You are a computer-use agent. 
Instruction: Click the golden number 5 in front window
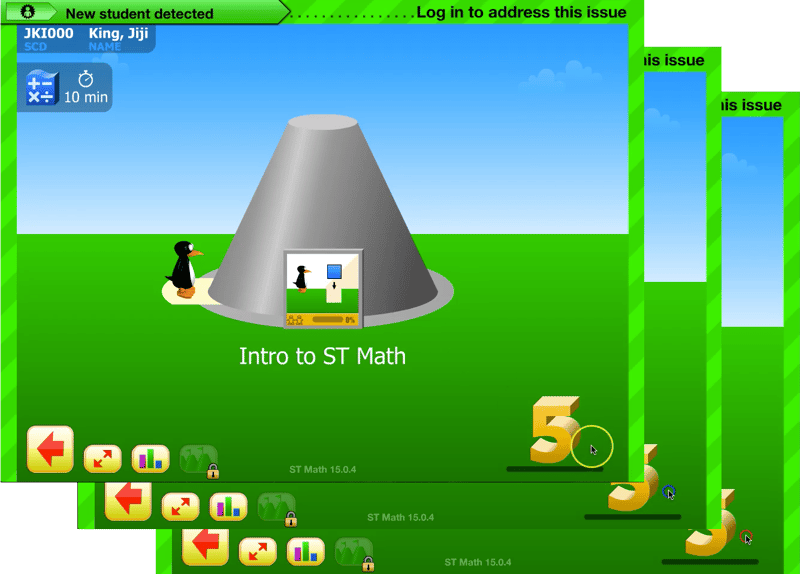[x=554, y=430]
